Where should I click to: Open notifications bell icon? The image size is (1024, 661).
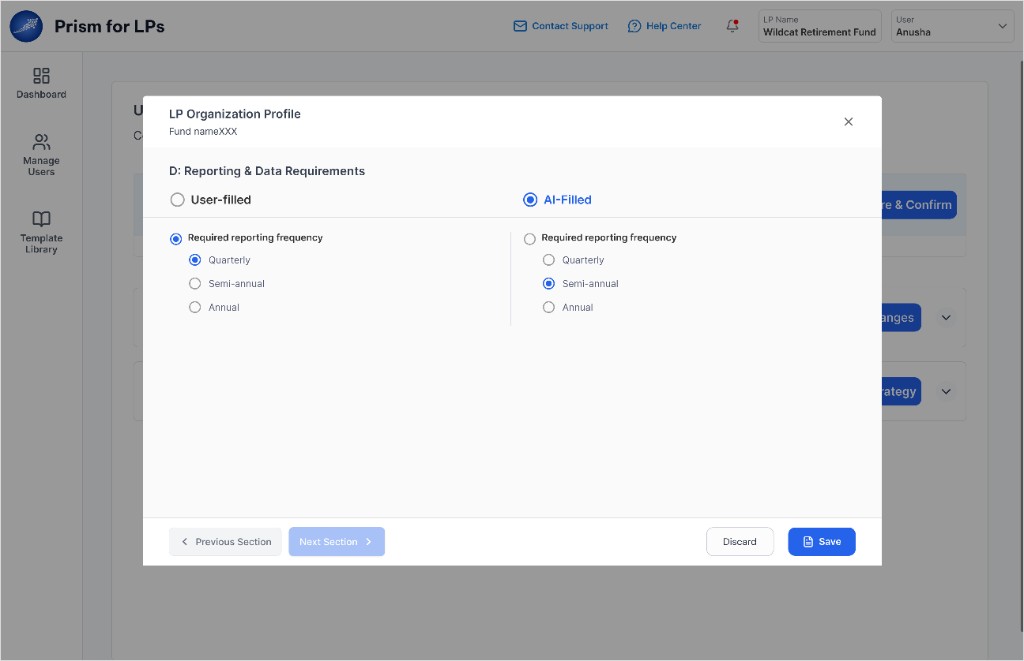[732, 26]
